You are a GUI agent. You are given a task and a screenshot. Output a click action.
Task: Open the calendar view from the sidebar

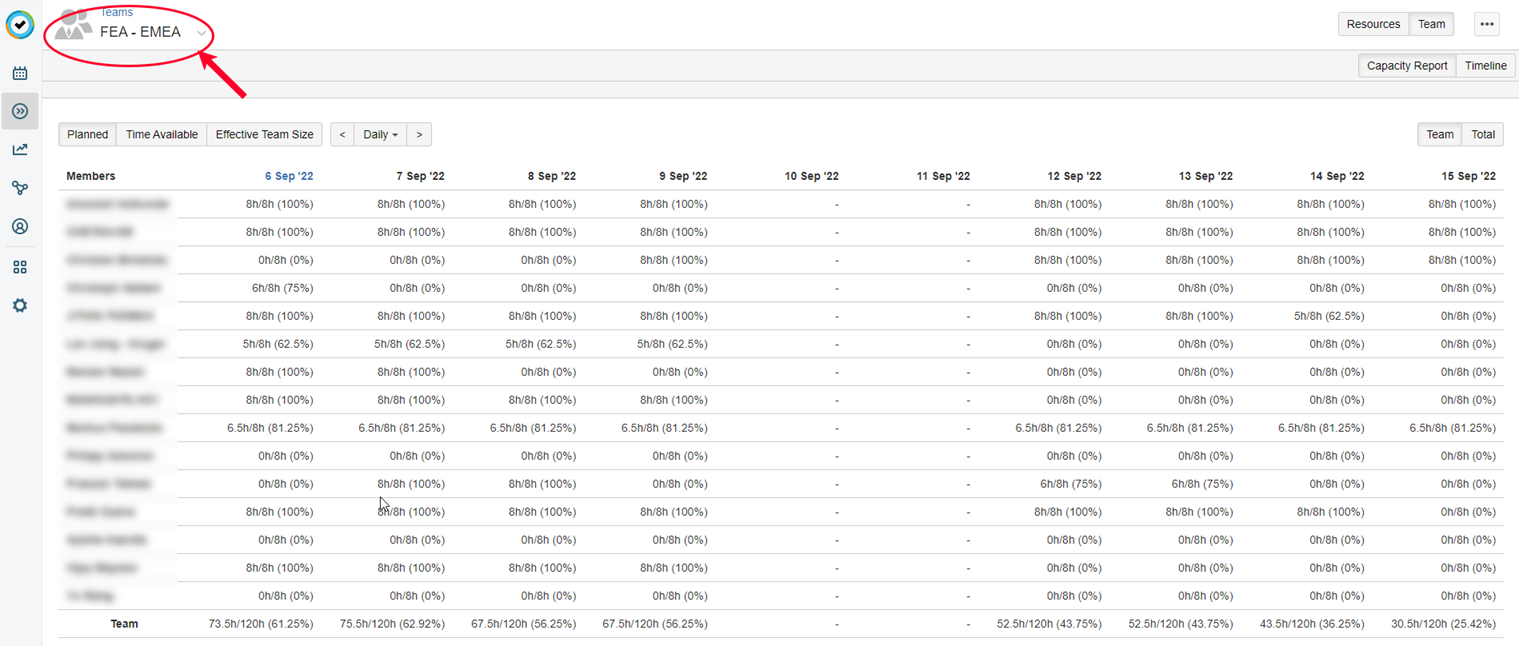[20, 73]
